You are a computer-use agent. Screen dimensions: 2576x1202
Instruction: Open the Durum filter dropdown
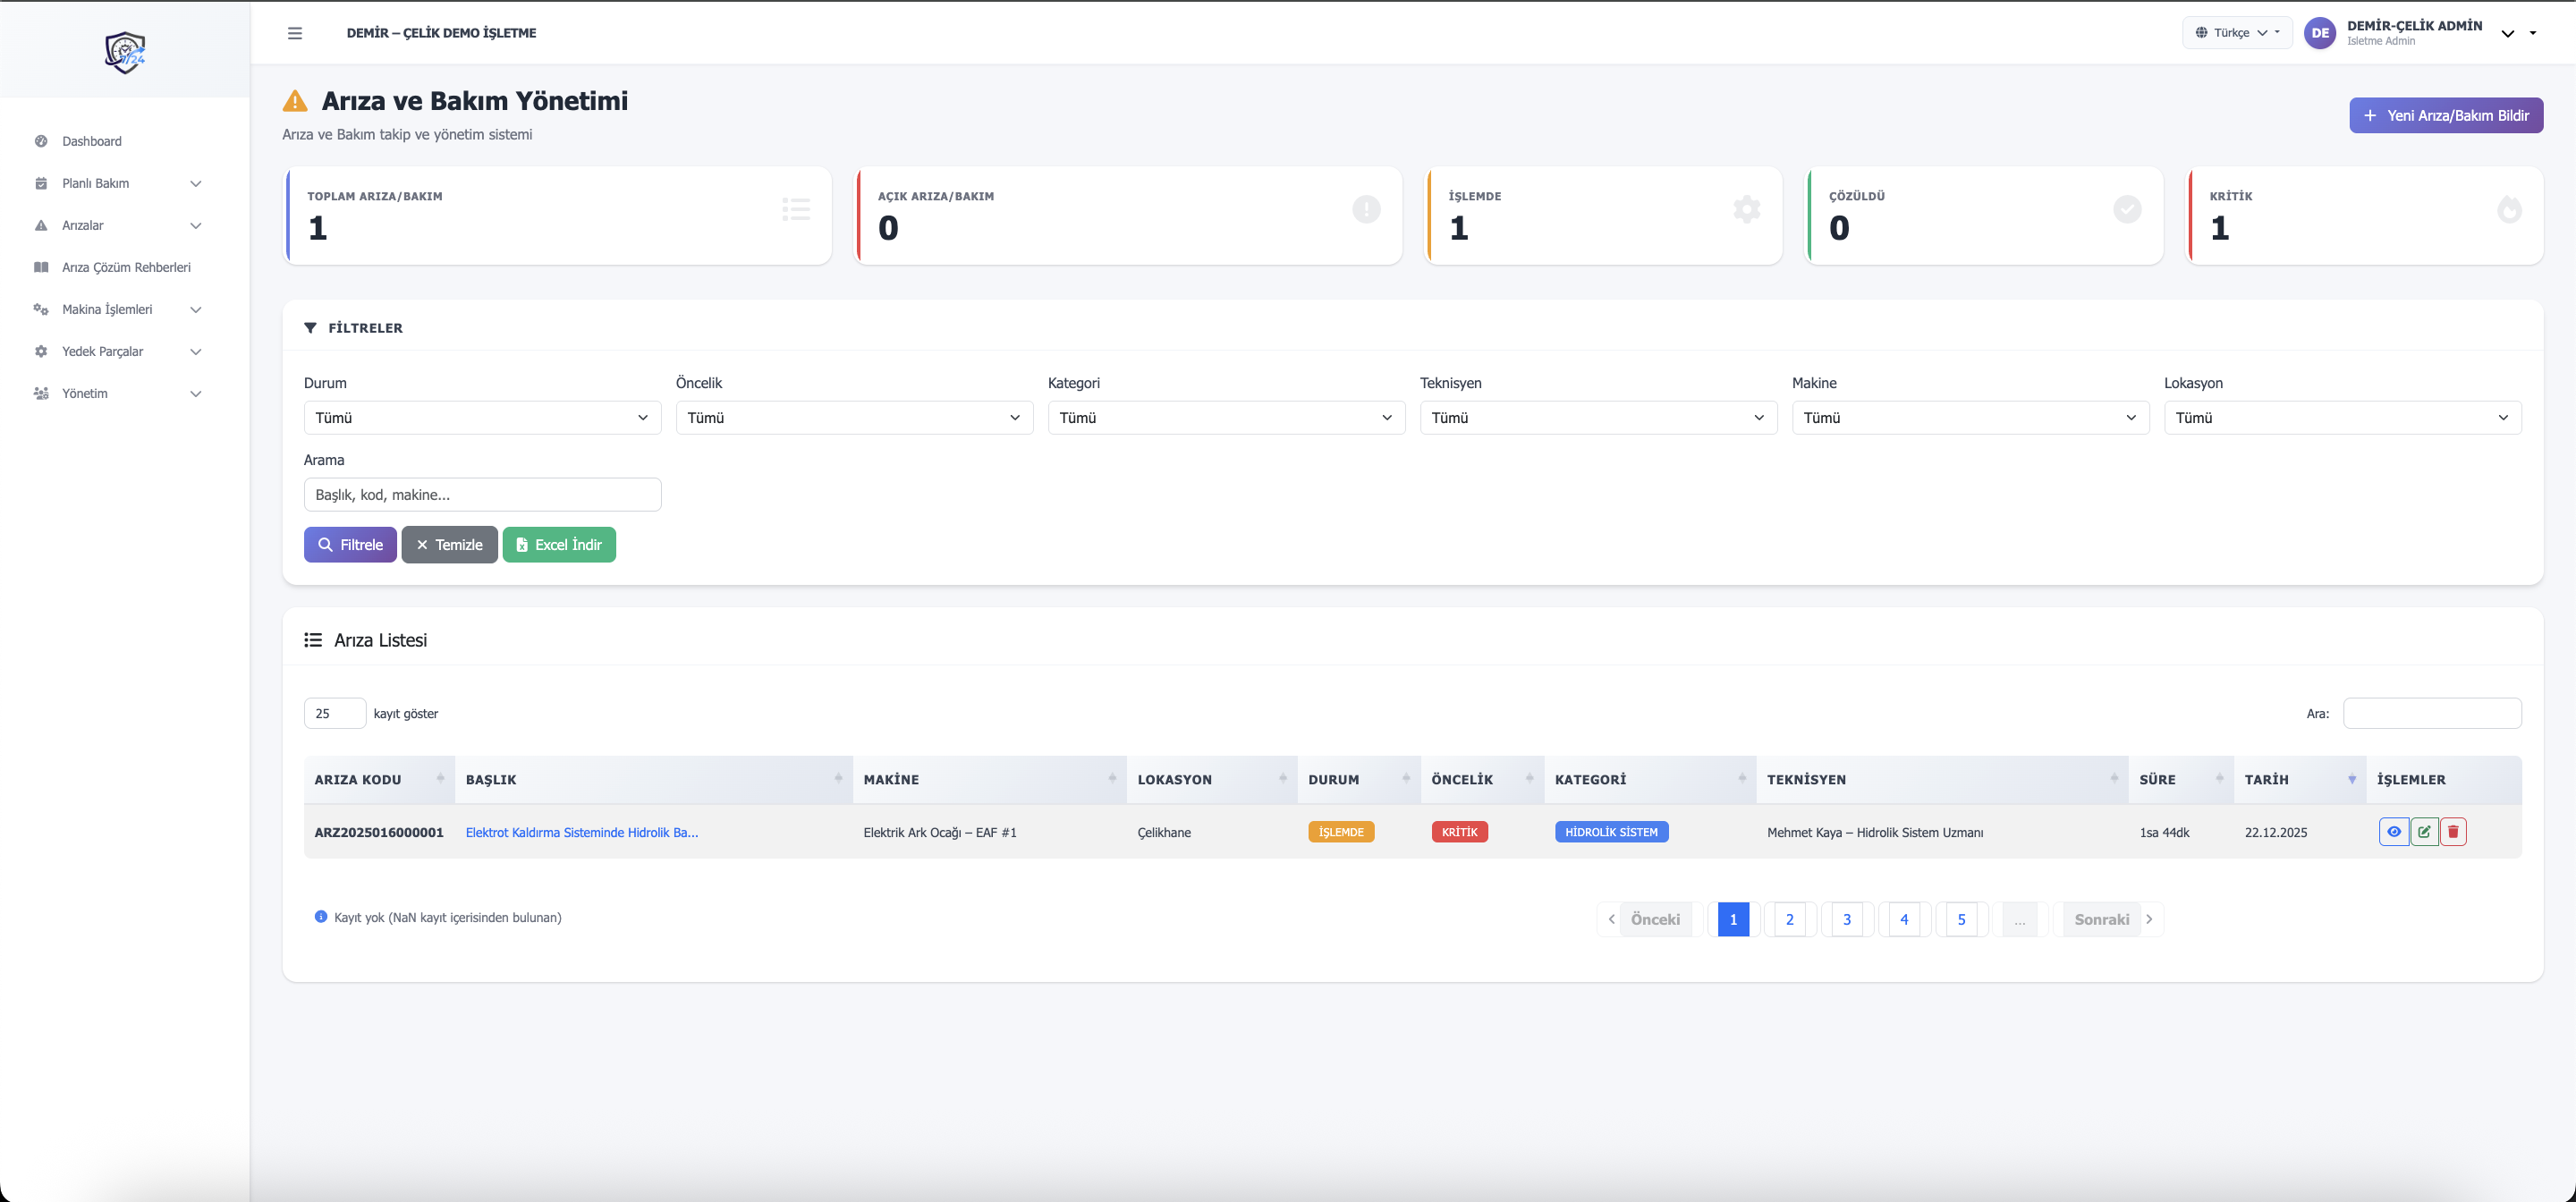(x=482, y=418)
